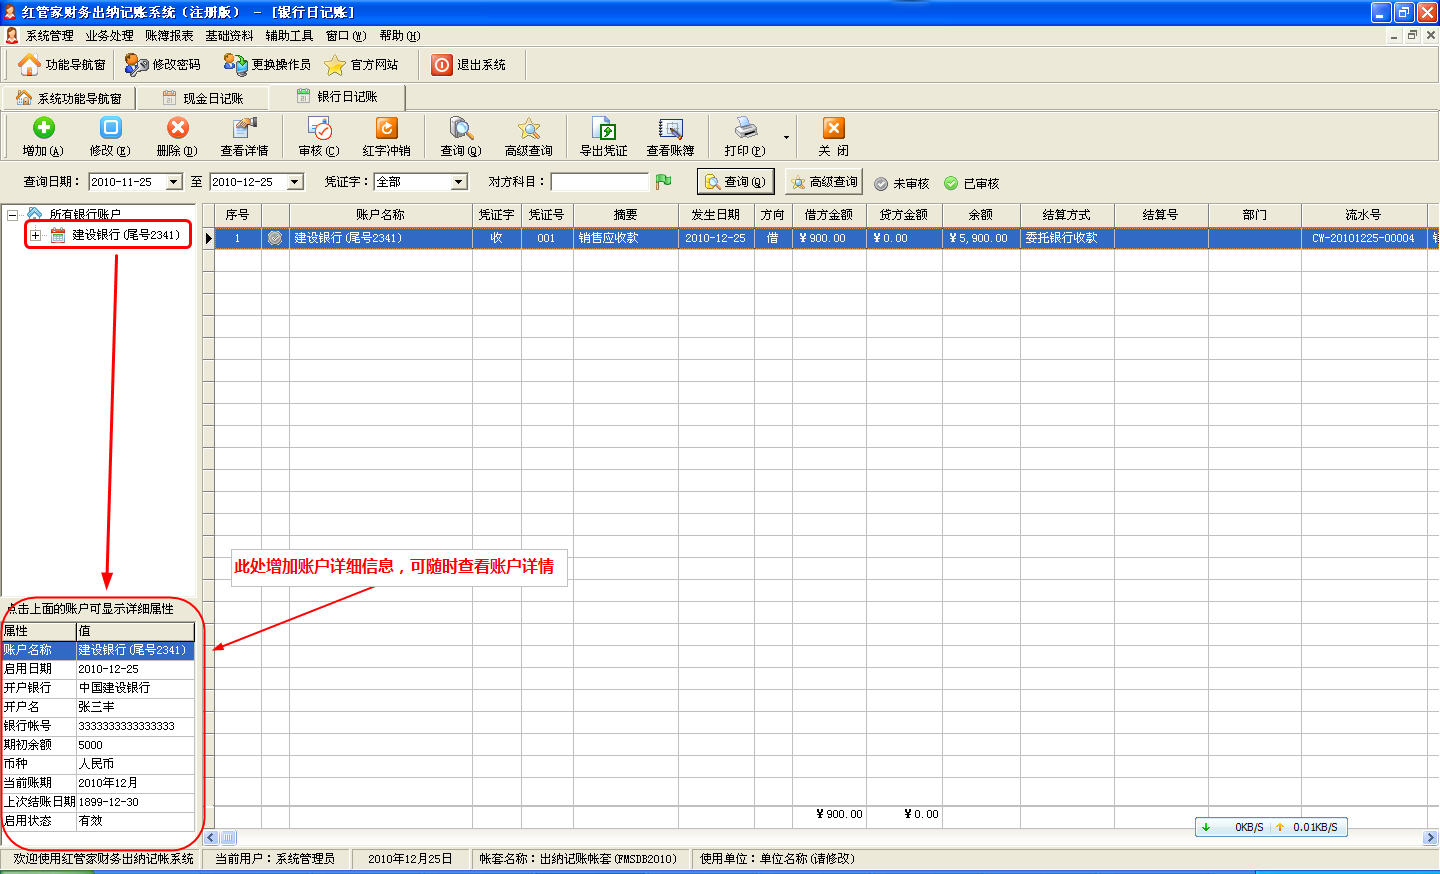The width and height of the screenshot is (1440, 874).
Task: Click the red Delete (删除) icon
Action: (177, 129)
